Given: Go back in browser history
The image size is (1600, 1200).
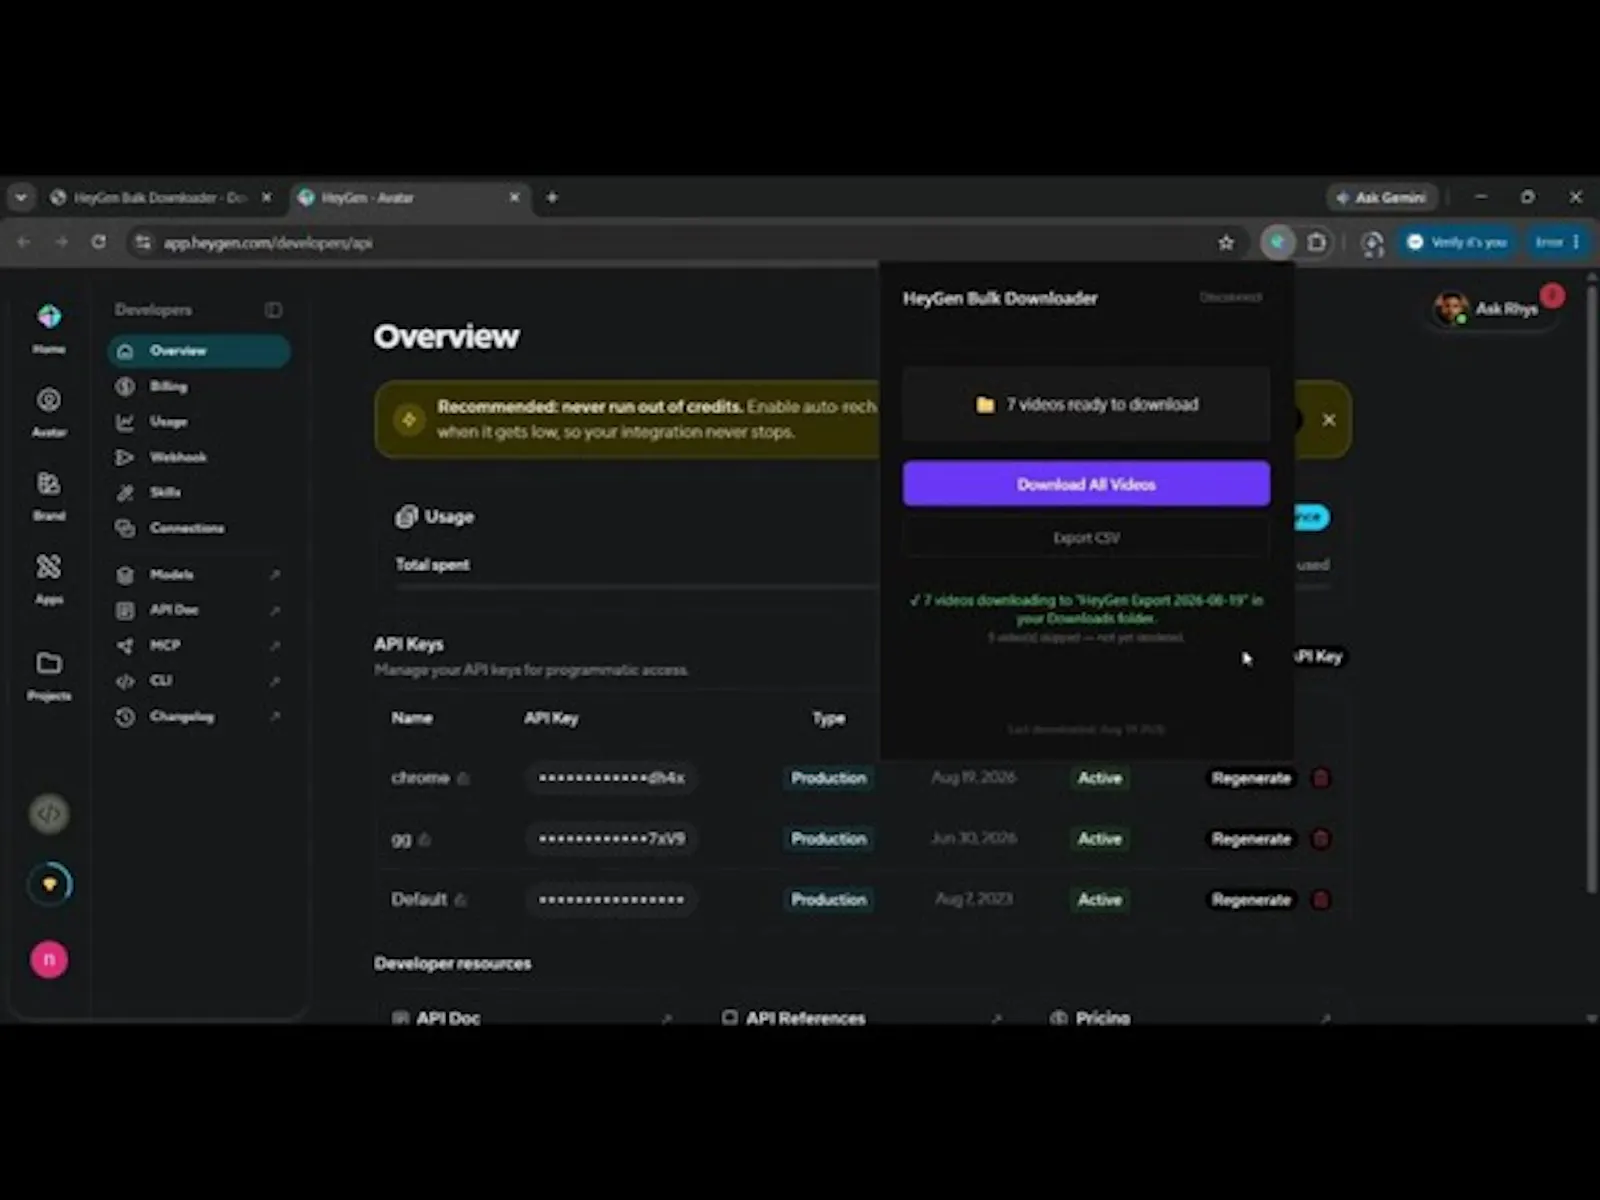Looking at the screenshot, I should [24, 242].
